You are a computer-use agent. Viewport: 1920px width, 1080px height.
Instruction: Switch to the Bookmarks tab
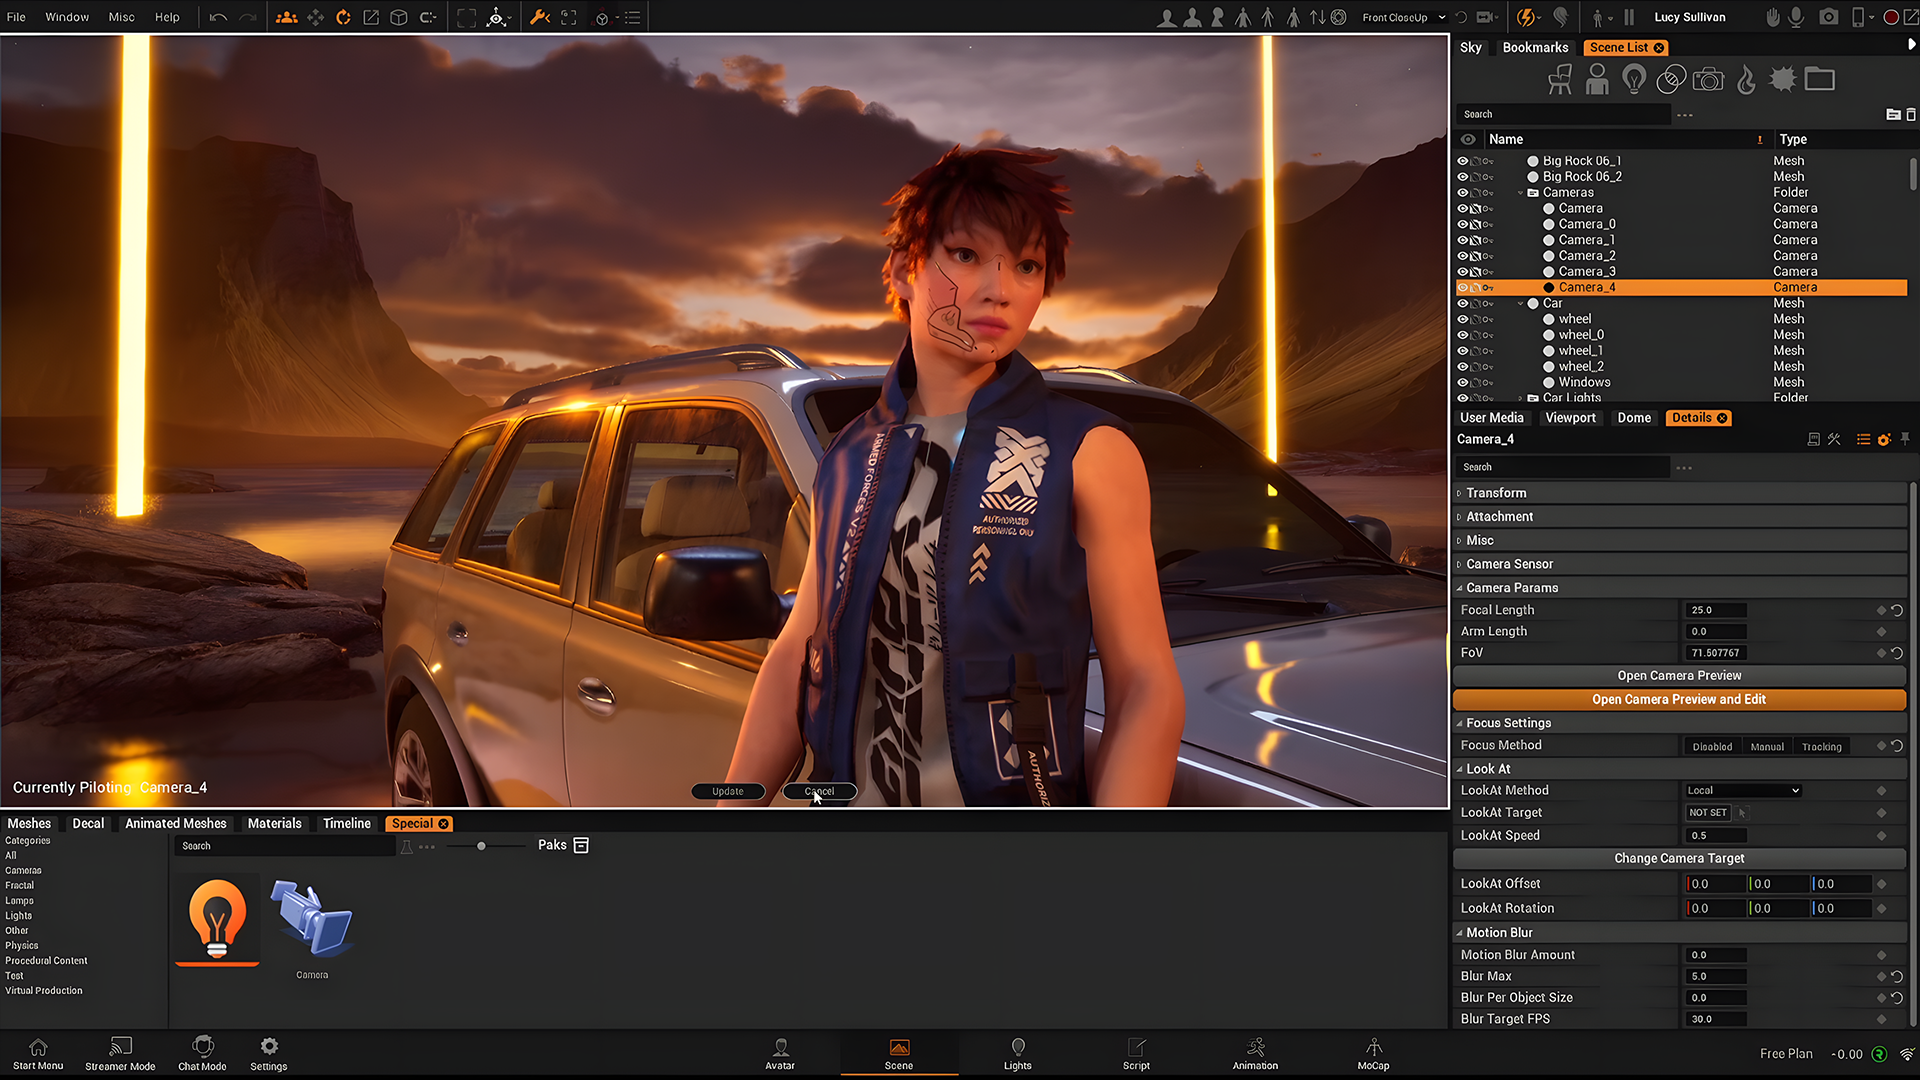pos(1535,48)
